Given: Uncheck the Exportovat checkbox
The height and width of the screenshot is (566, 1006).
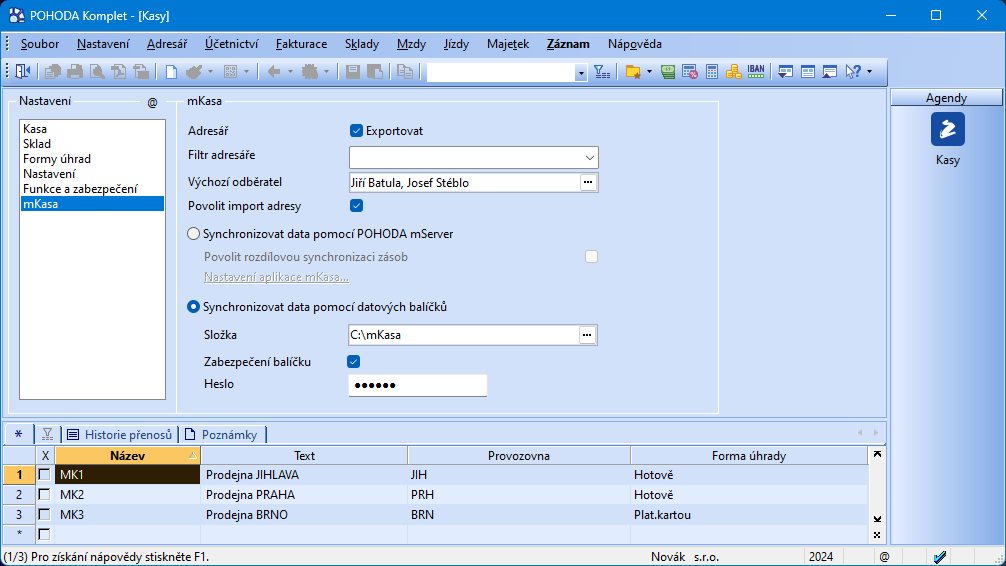Looking at the screenshot, I should (x=356, y=130).
